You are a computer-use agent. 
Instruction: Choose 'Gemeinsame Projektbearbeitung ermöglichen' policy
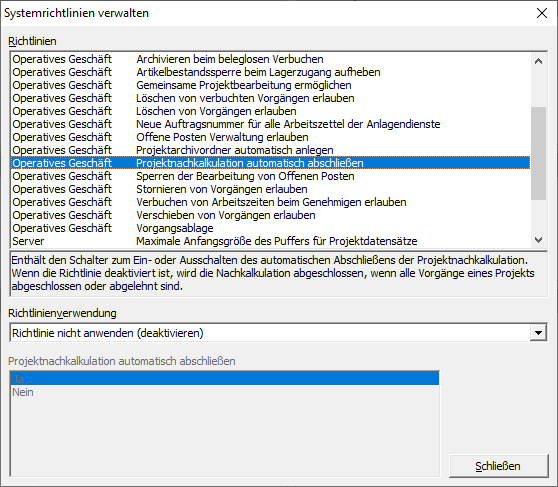270,85
